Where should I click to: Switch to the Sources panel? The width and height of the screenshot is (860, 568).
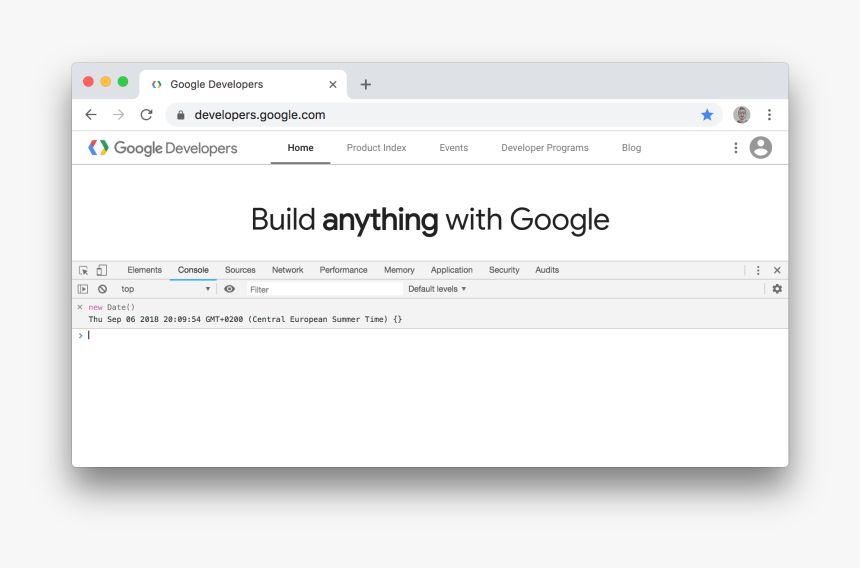pos(240,270)
